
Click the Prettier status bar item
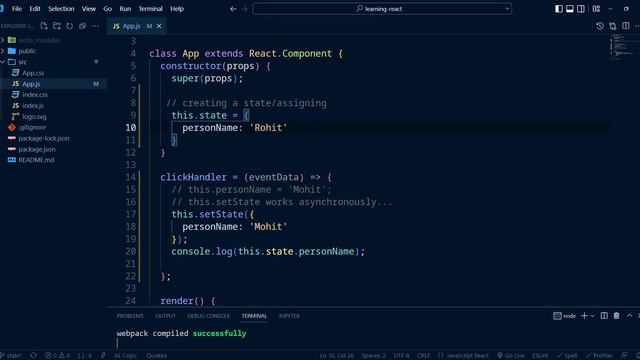[x=599, y=356]
